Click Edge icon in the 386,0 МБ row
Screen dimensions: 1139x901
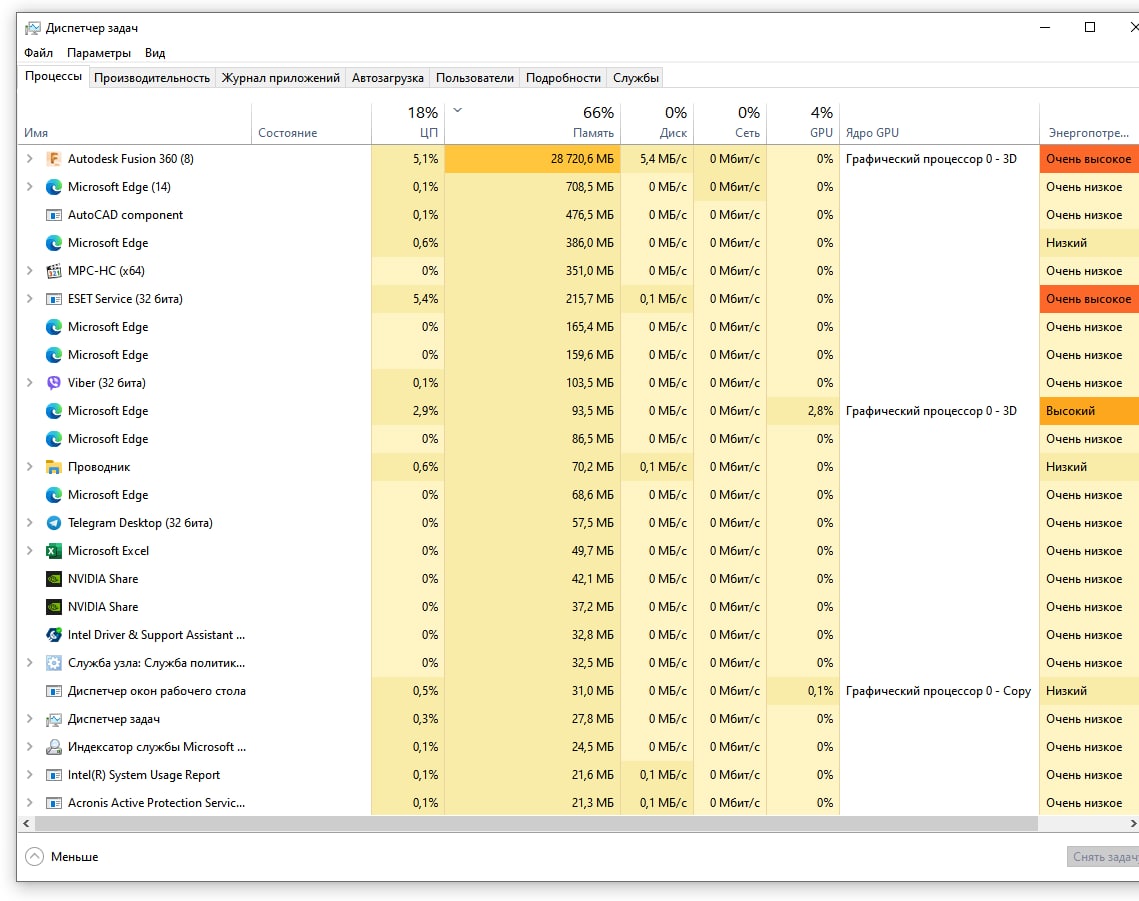[54, 243]
